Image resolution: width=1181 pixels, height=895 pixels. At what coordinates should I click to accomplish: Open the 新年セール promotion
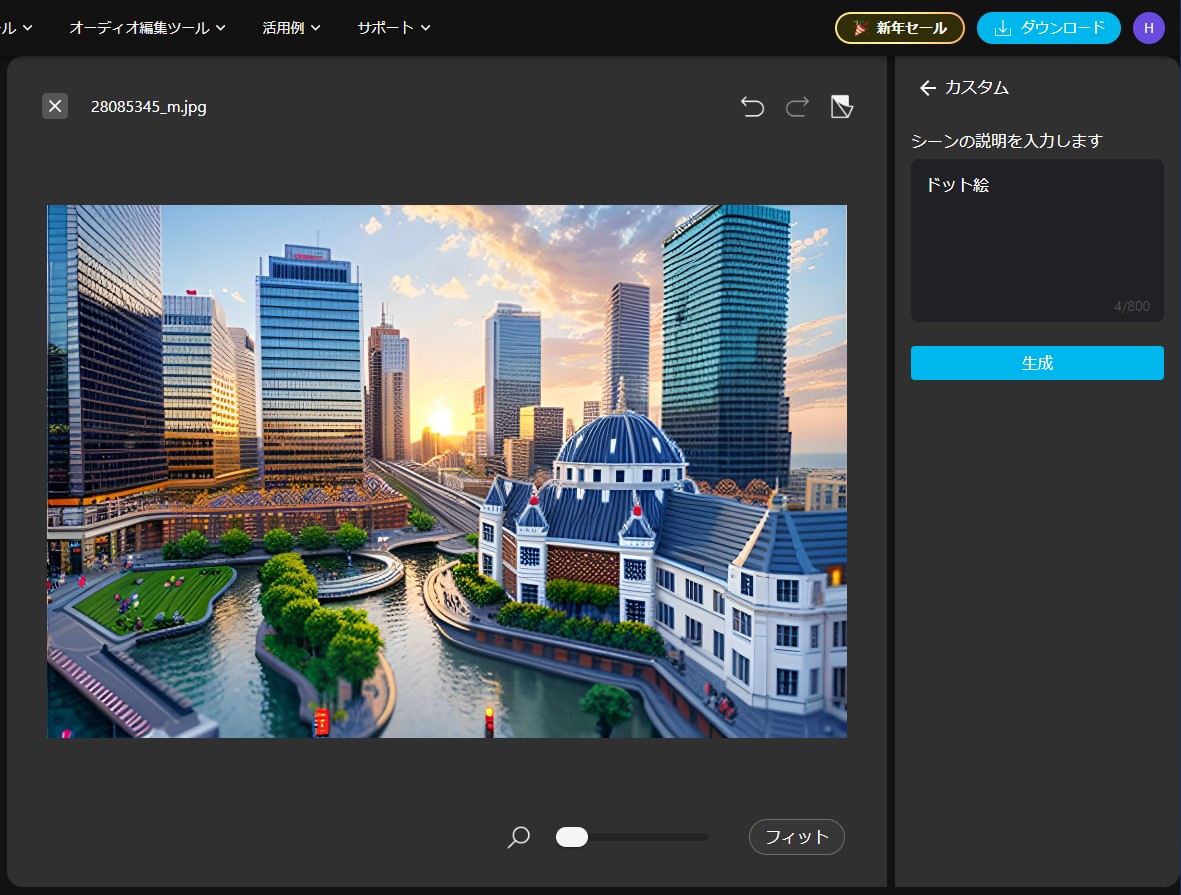(x=900, y=28)
